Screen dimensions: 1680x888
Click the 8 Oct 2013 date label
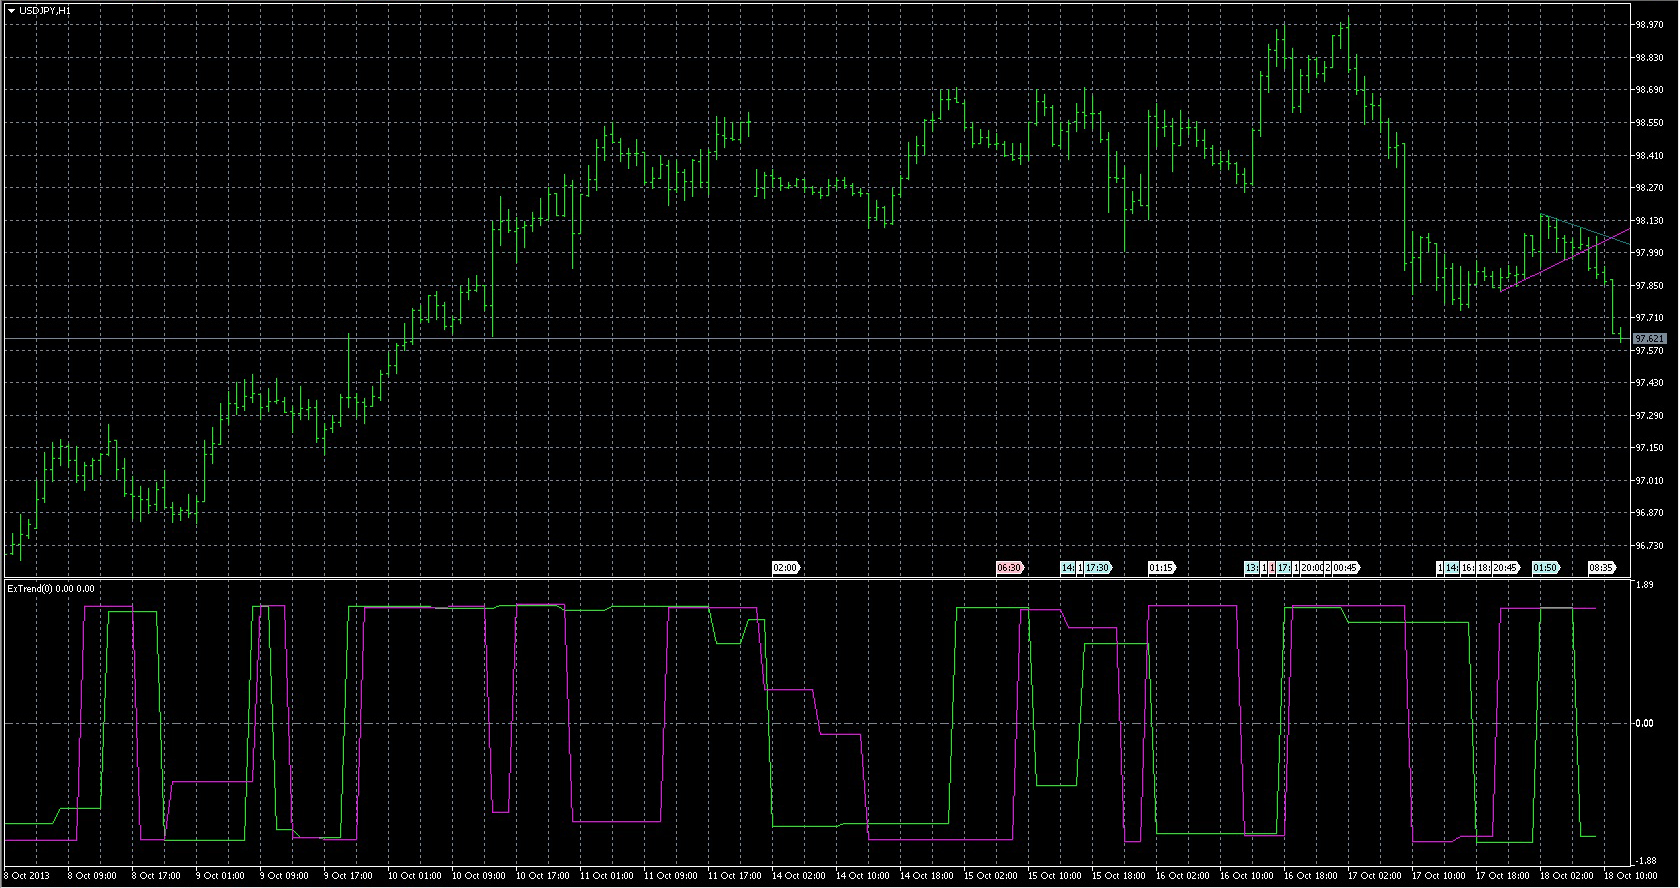(x=28, y=876)
